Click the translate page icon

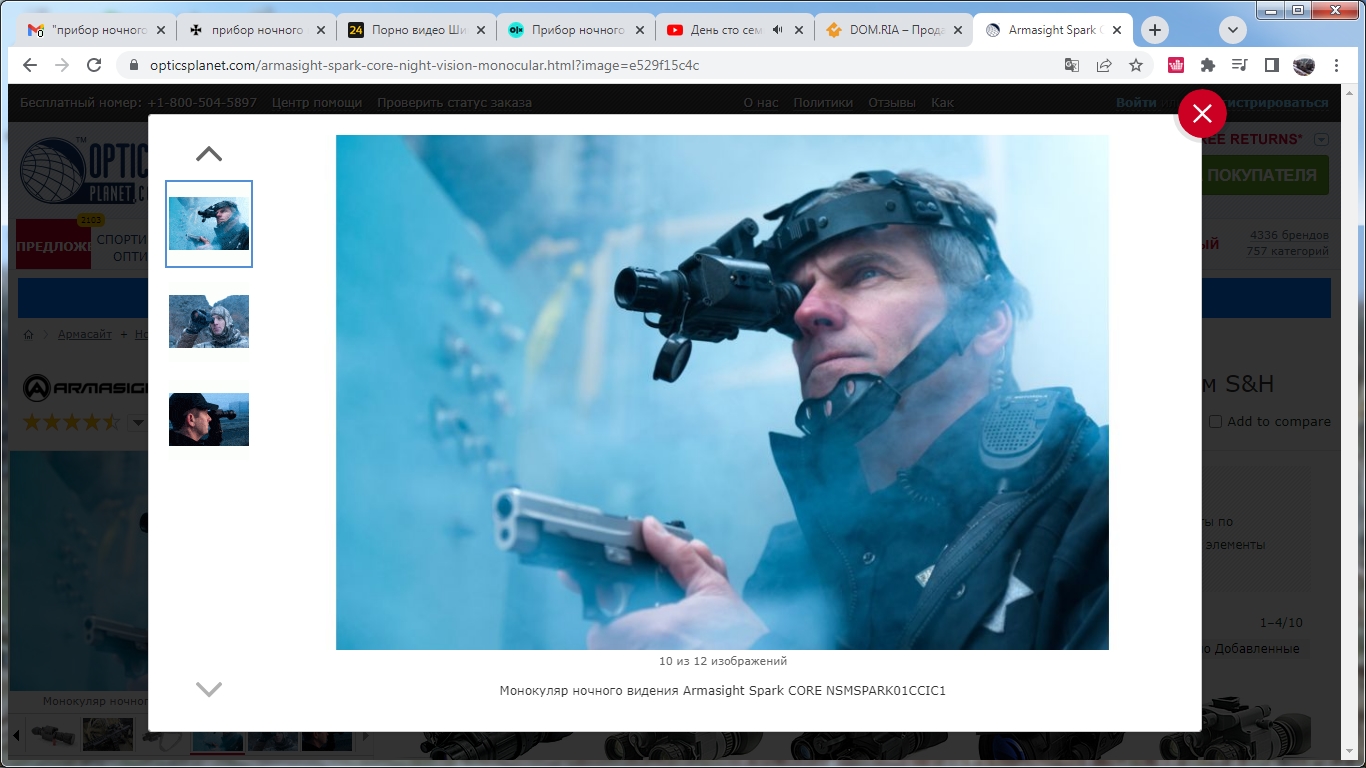click(1071, 65)
